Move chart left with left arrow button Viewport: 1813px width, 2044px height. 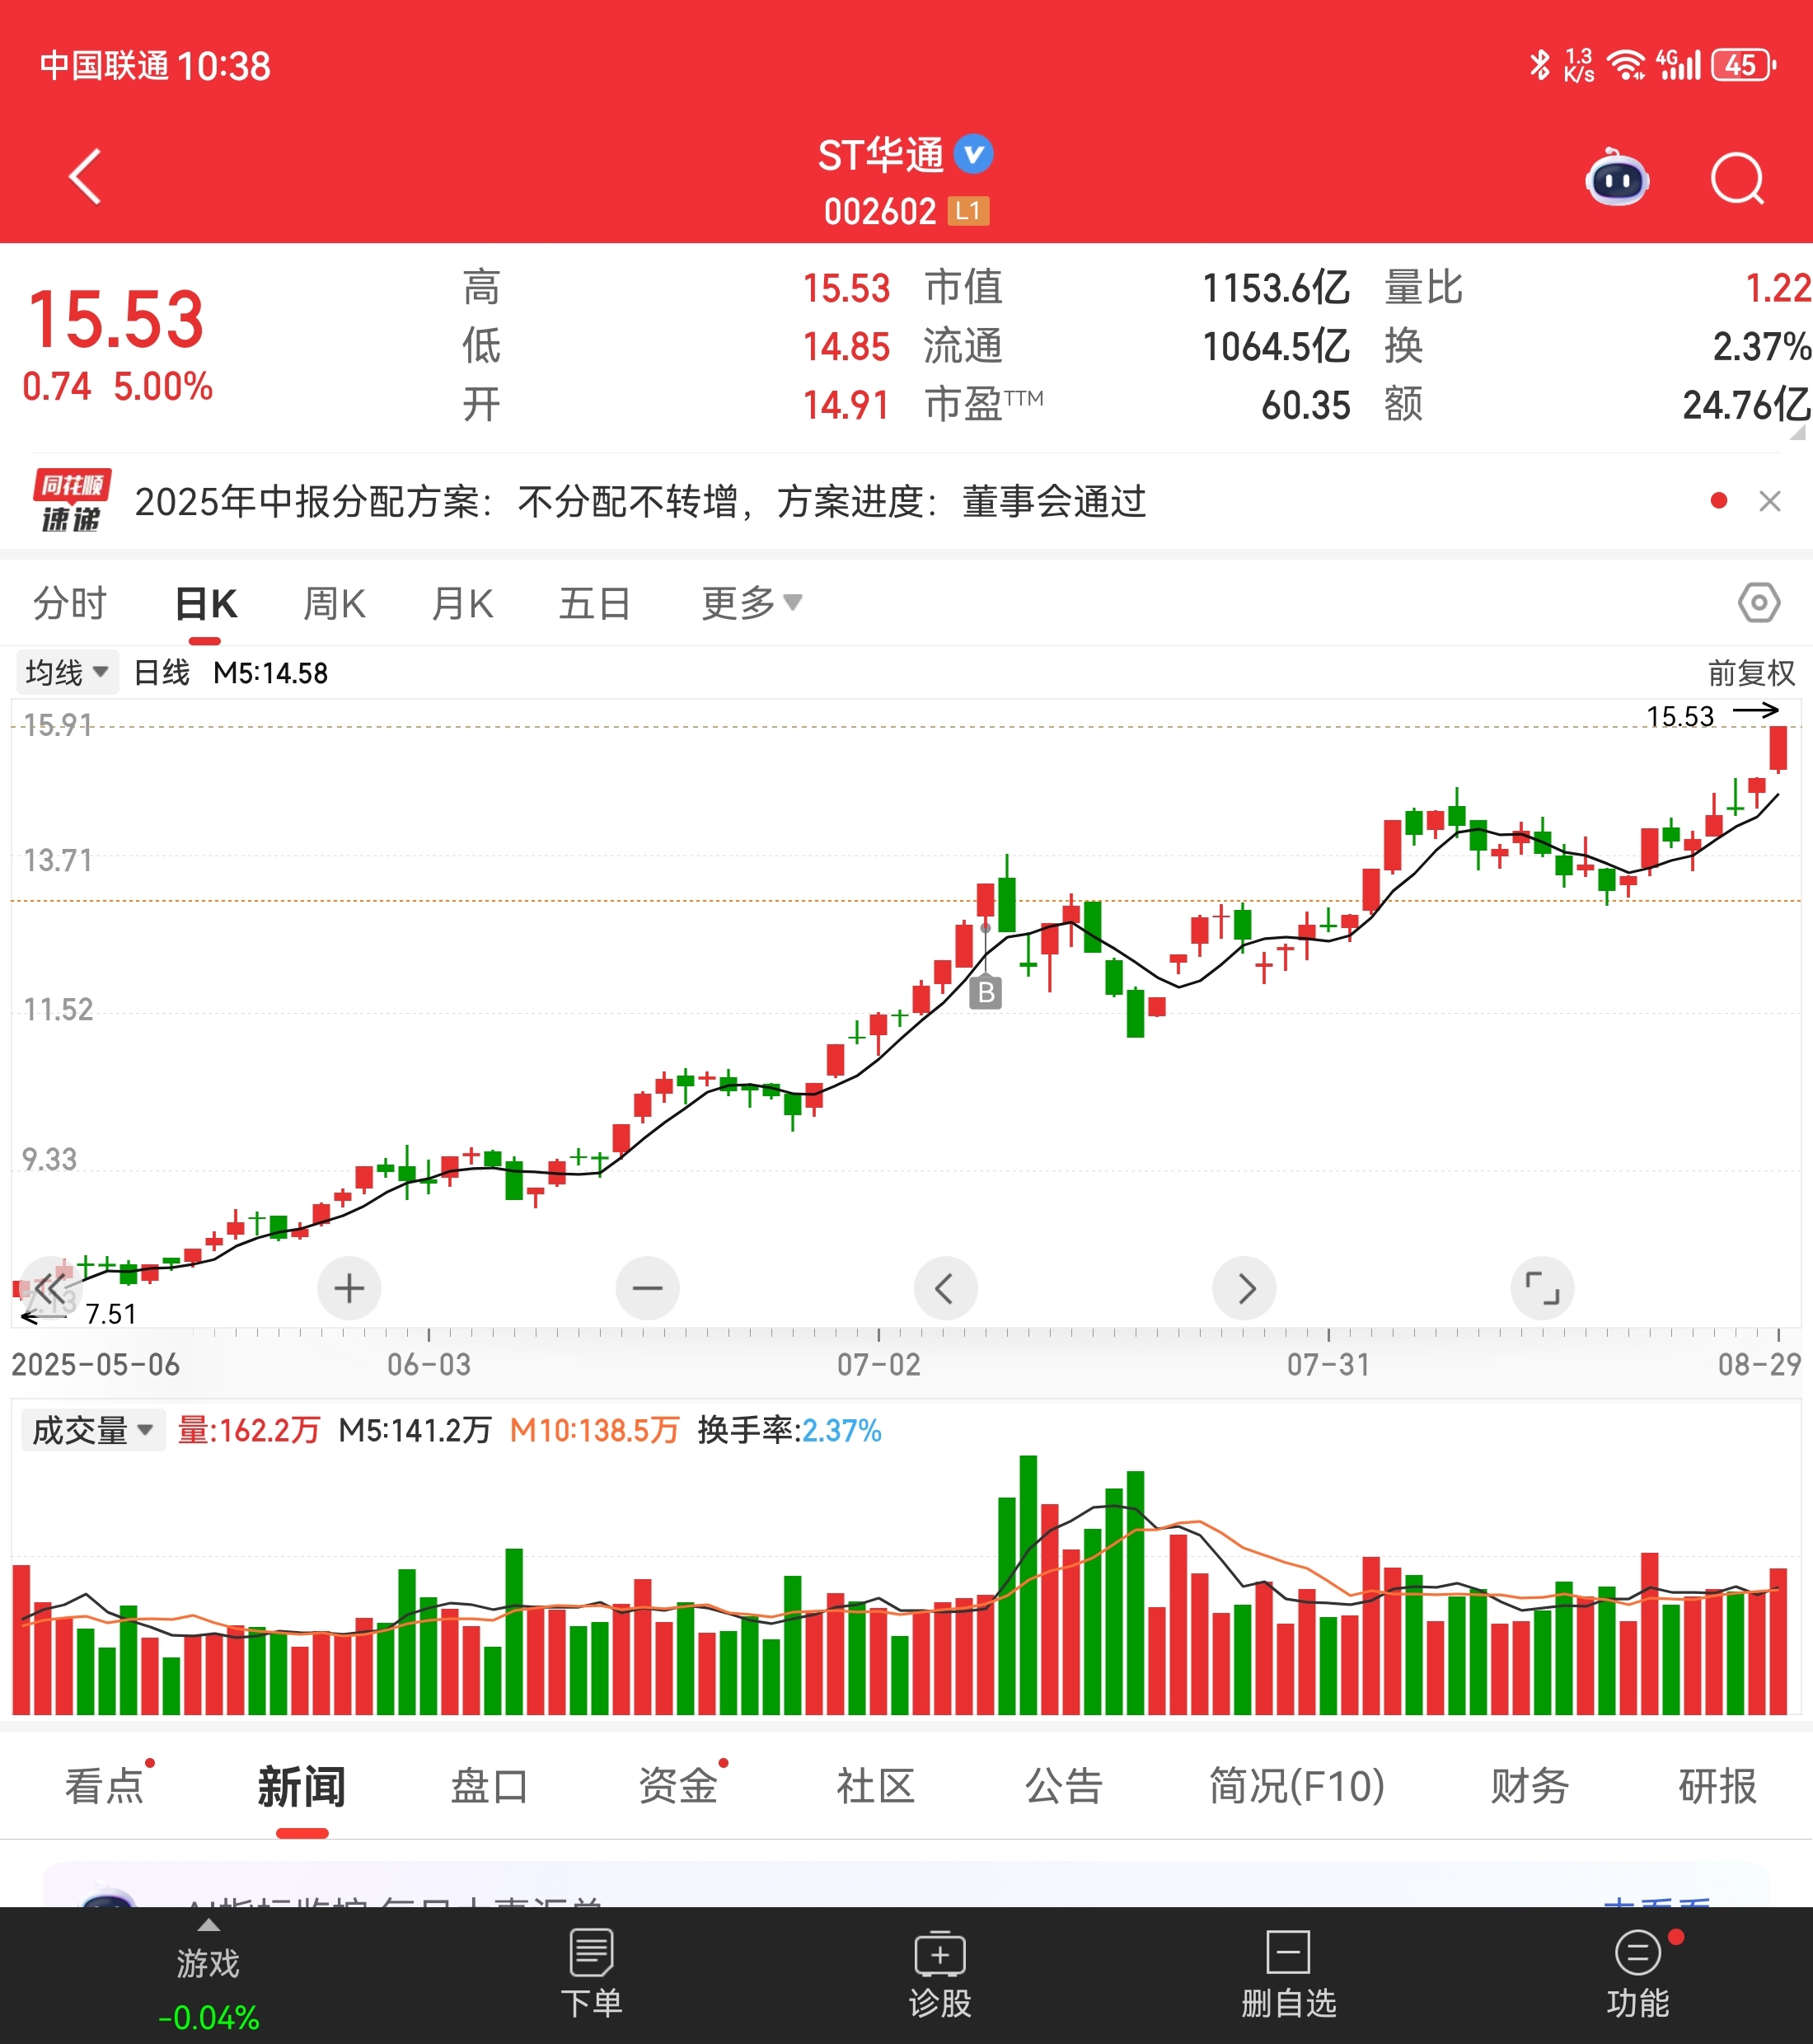pos(945,1288)
